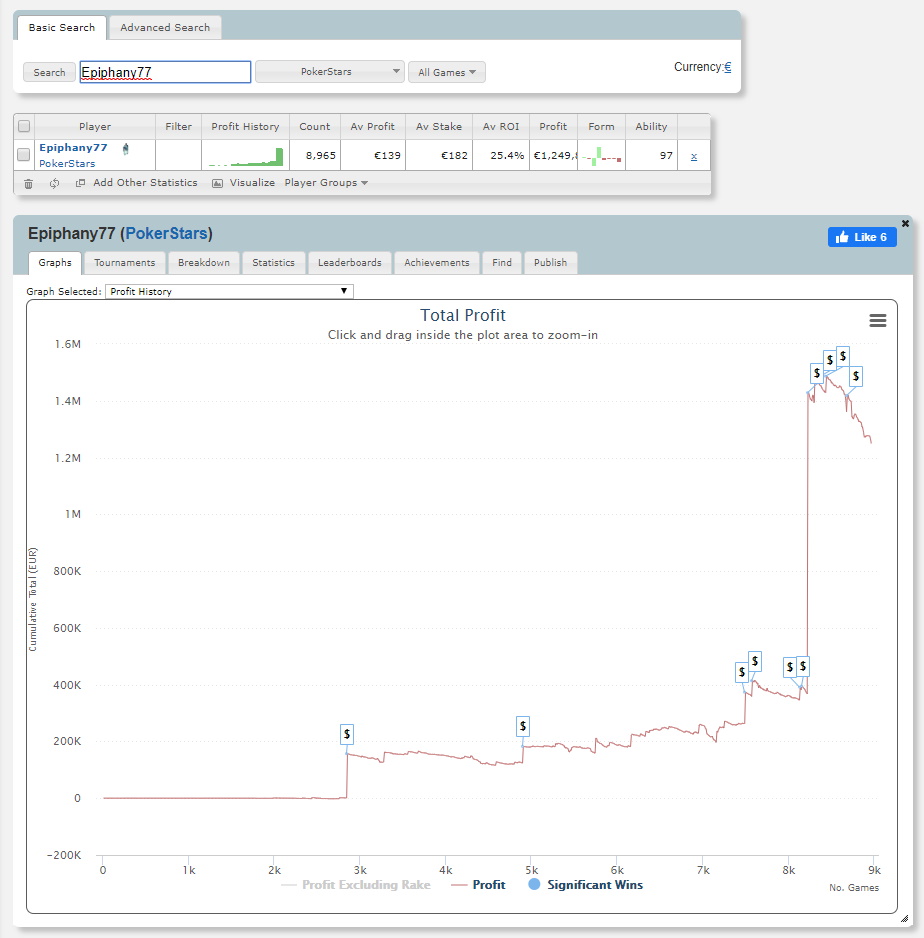Click the topmost significant win dollar marker
Image resolution: width=924 pixels, height=938 pixels.
click(843, 356)
